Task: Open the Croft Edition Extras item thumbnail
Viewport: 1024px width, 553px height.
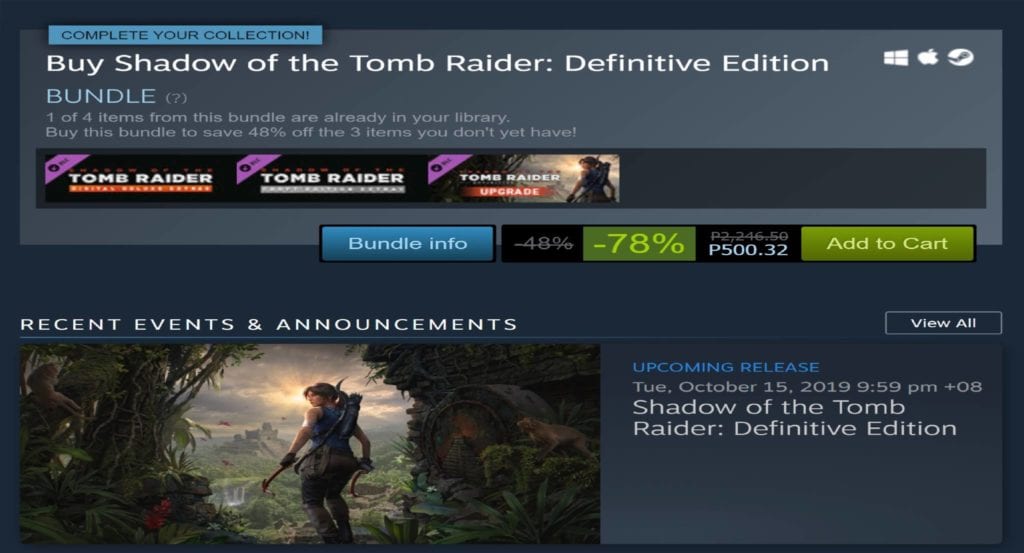Action: click(x=332, y=178)
